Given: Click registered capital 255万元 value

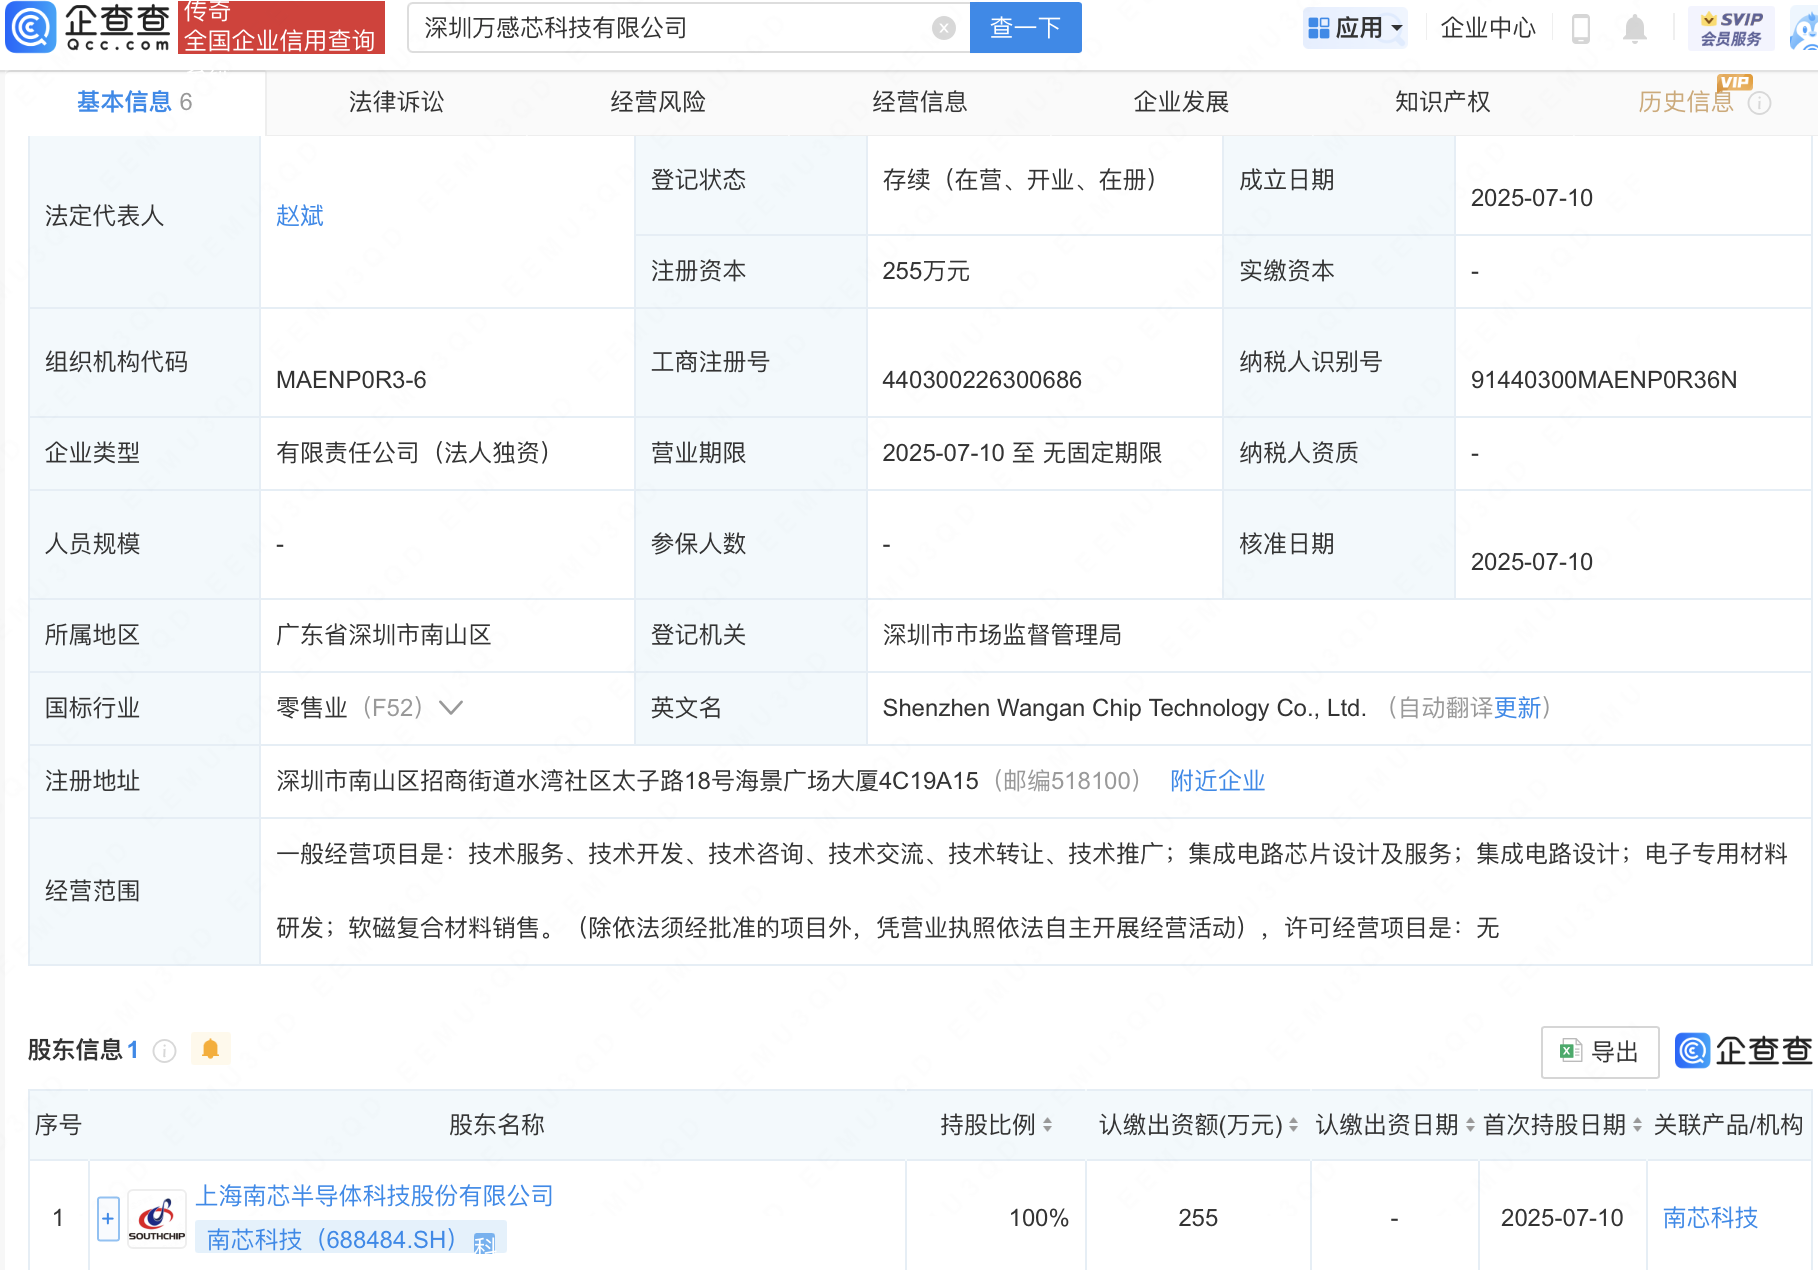Looking at the screenshot, I should click(x=926, y=271).
